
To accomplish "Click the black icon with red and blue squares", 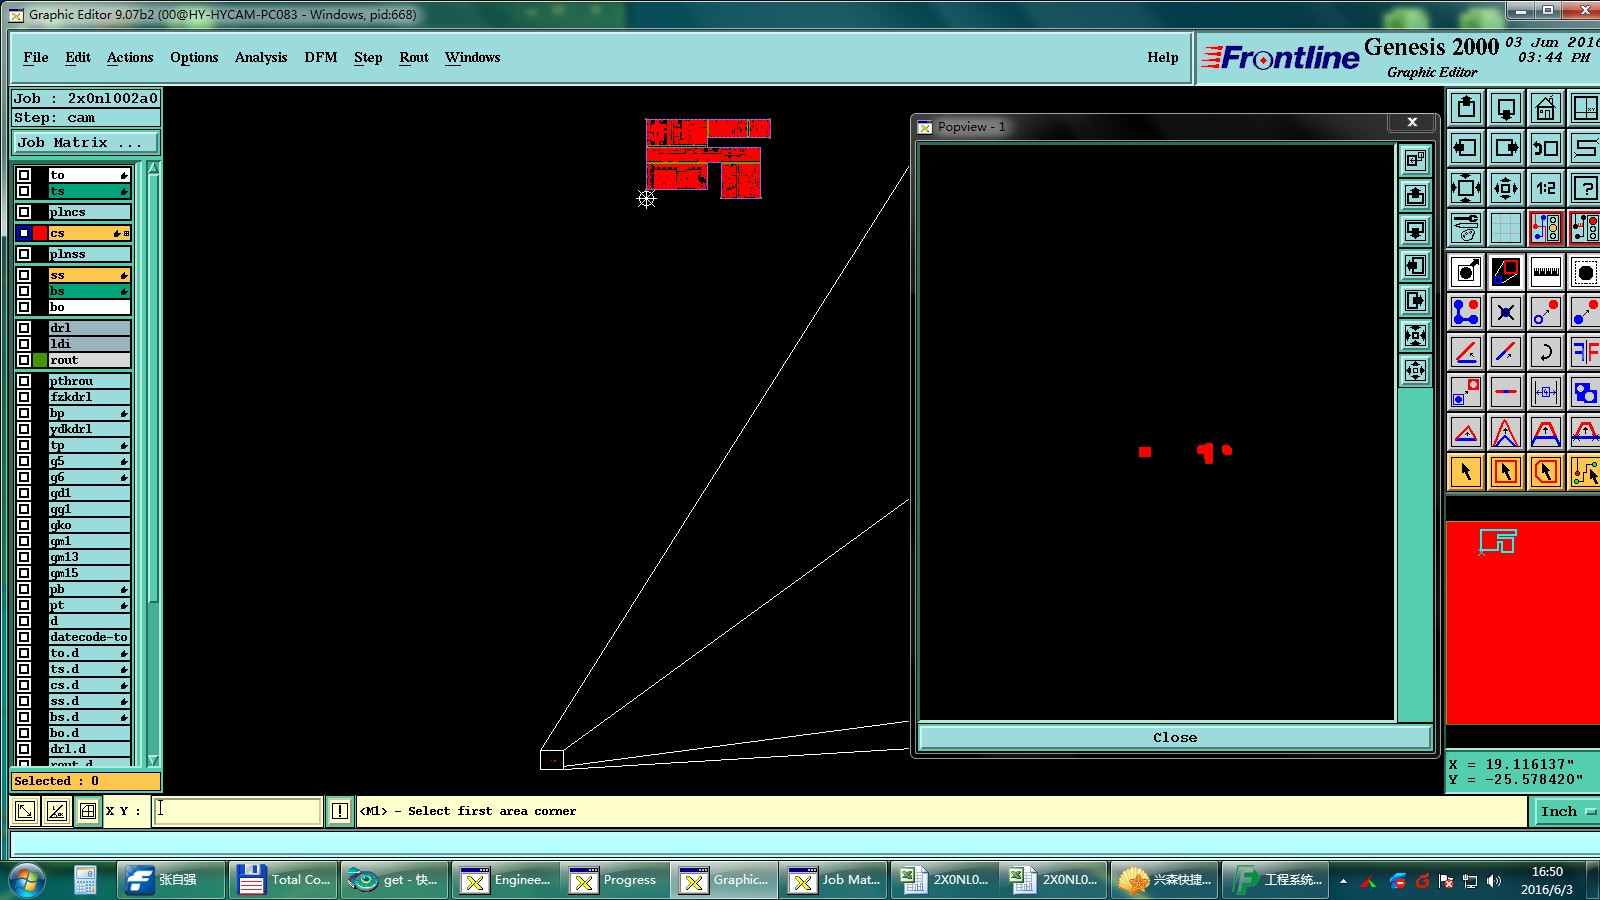I will pyautogui.click(x=1506, y=271).
